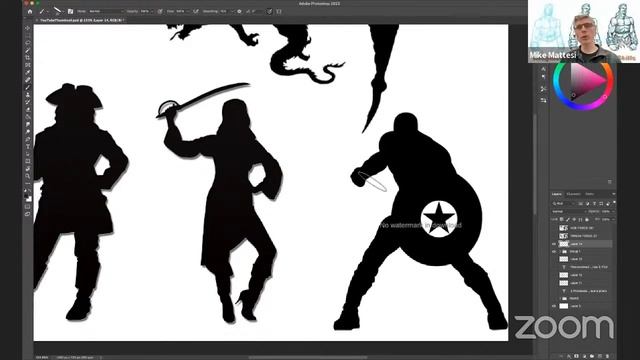Select the Brush tool in left toolbar
640x360 pixels.
click(x=28, y=87)
